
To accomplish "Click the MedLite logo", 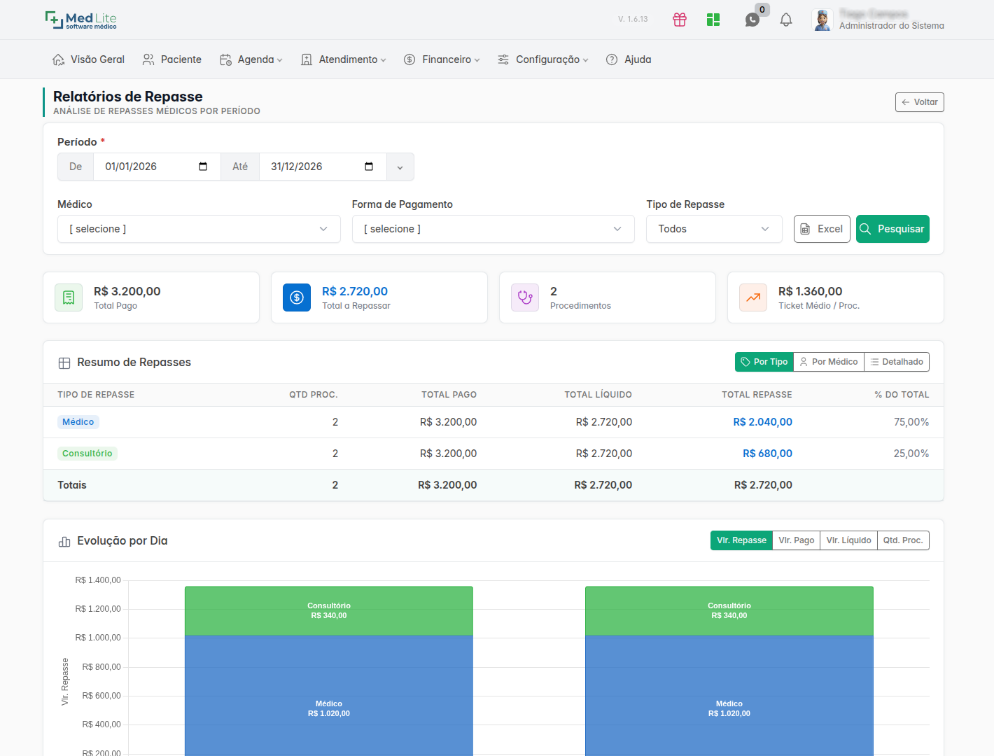I will (81, 20).
